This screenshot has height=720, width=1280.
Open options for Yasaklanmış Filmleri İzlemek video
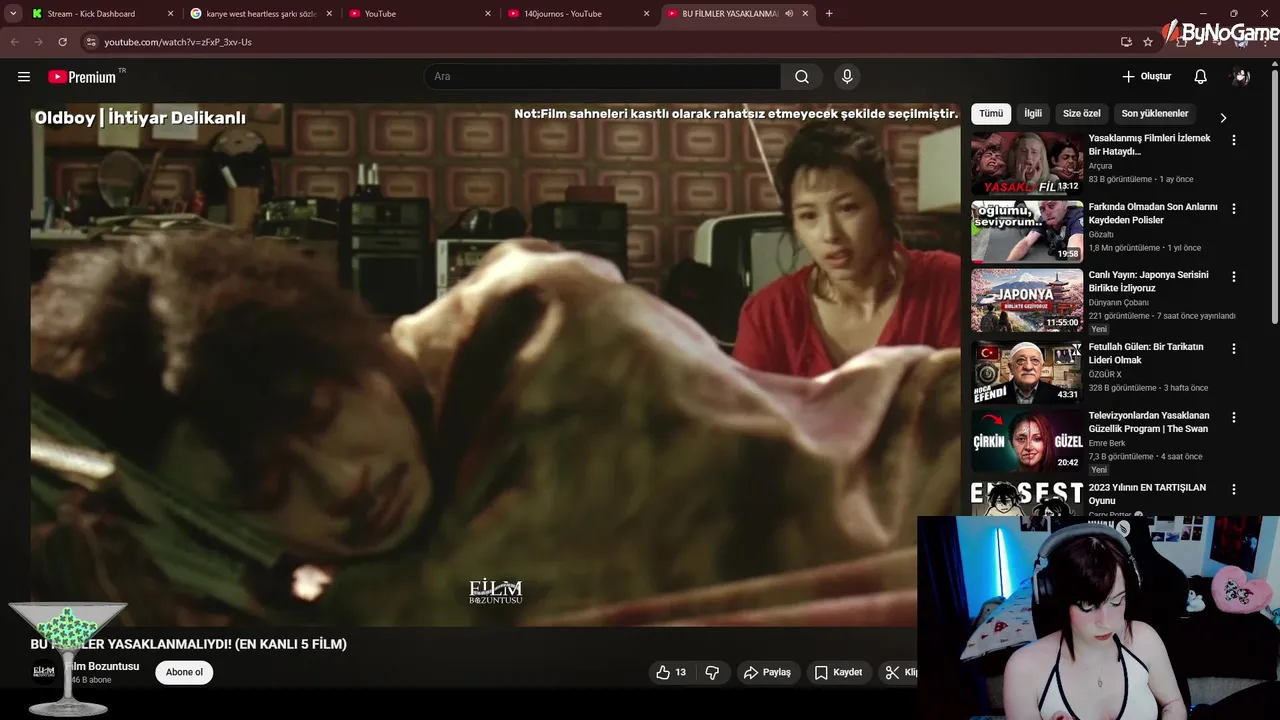tap(1233, 140)
